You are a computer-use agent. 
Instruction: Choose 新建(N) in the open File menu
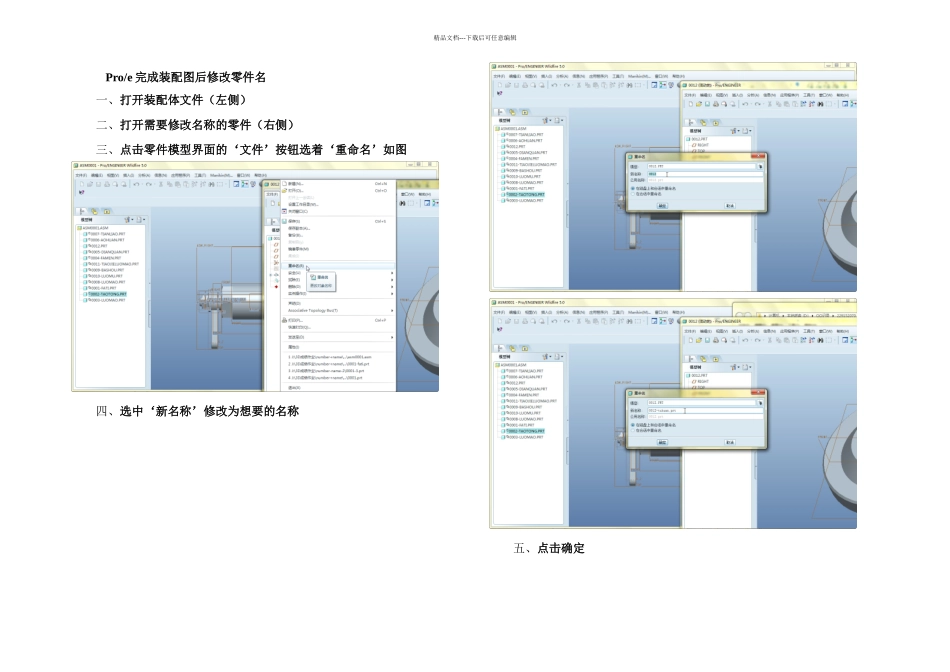click(x=338, y=184)
